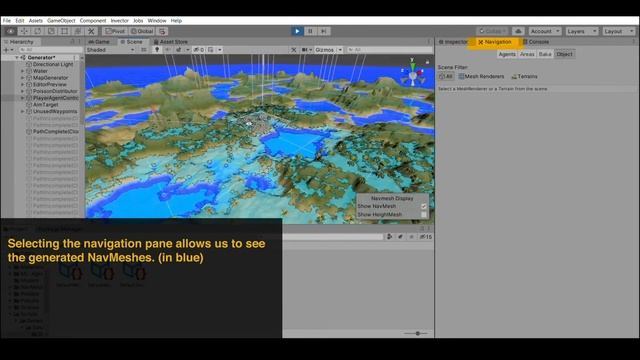640x360 pixels.
Task: Select the Rotate tool
Action: pyautogui.click(x=38, y=31)
